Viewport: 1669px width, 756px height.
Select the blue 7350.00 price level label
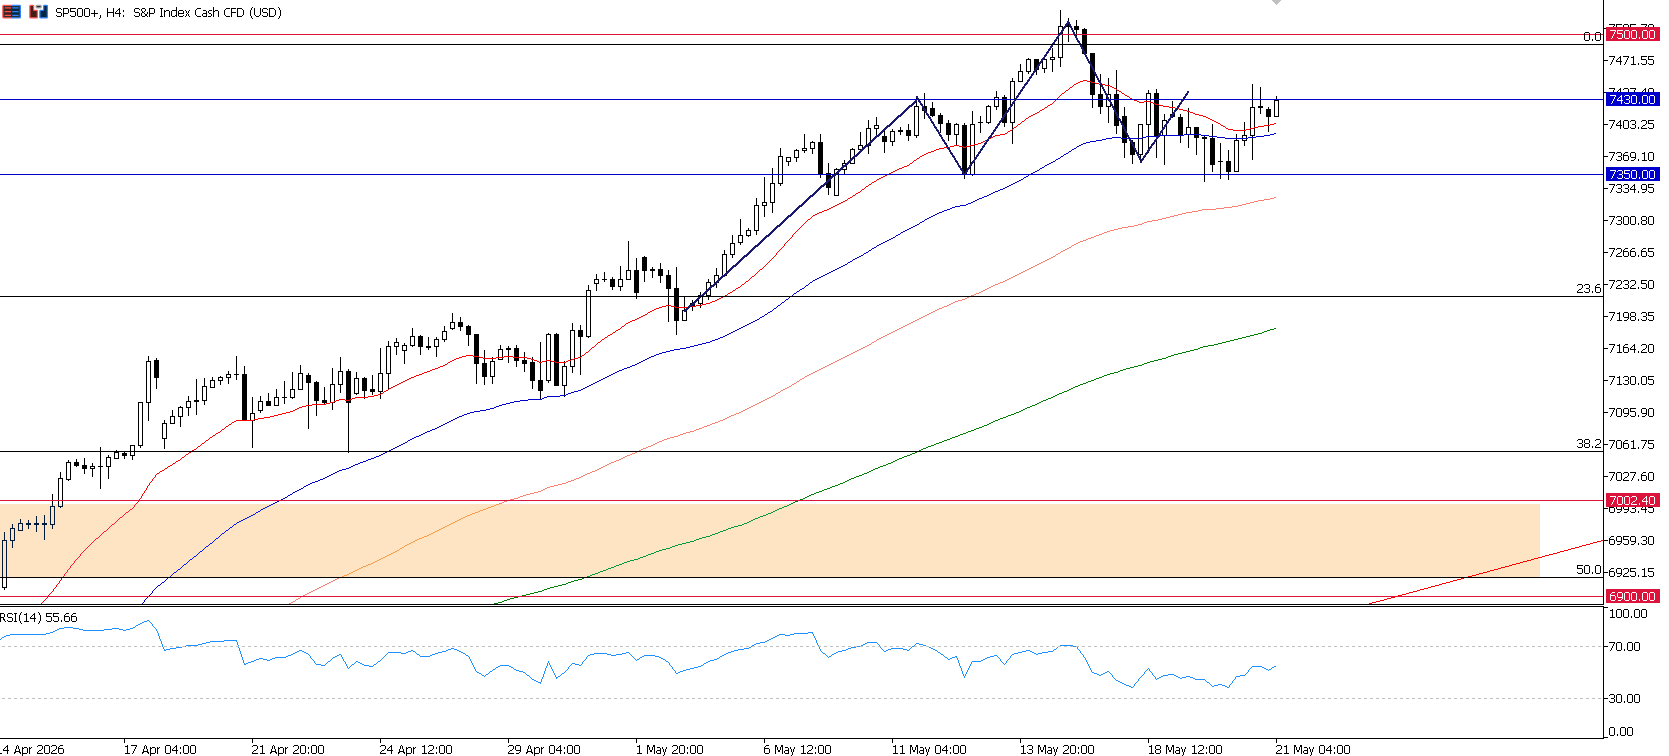pos(1632,174)
